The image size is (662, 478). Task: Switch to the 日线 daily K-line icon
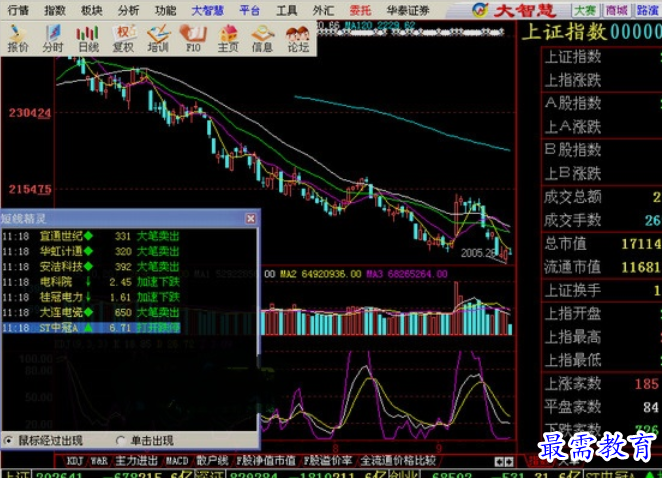pos(88,38)
